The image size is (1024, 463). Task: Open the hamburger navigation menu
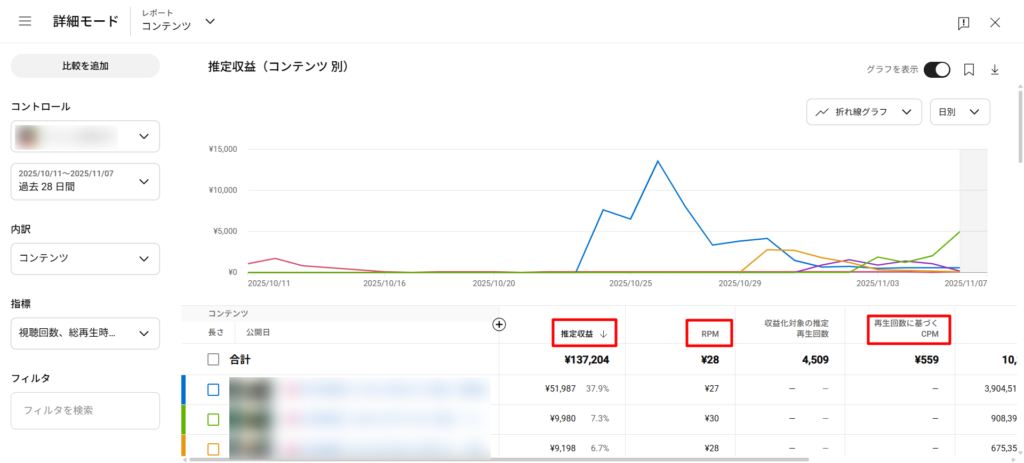tap(25, 21)
